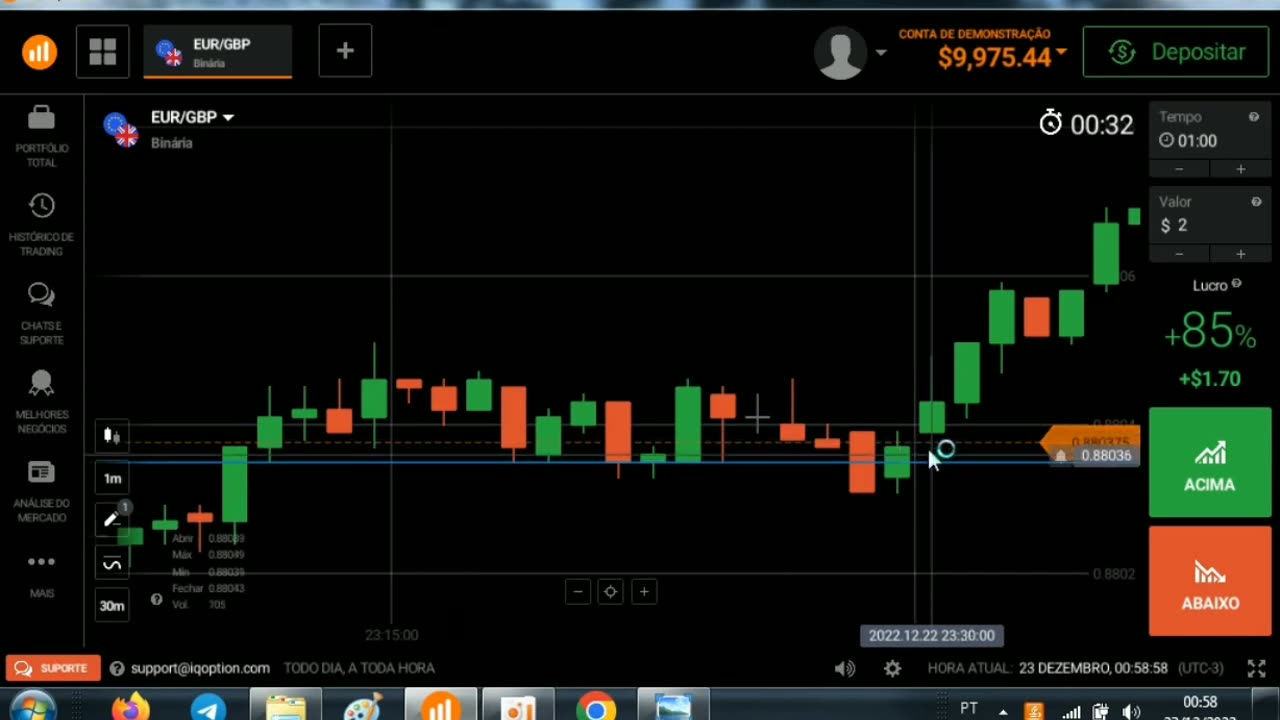Open Chats e Suporte in the sidebar

41,314
